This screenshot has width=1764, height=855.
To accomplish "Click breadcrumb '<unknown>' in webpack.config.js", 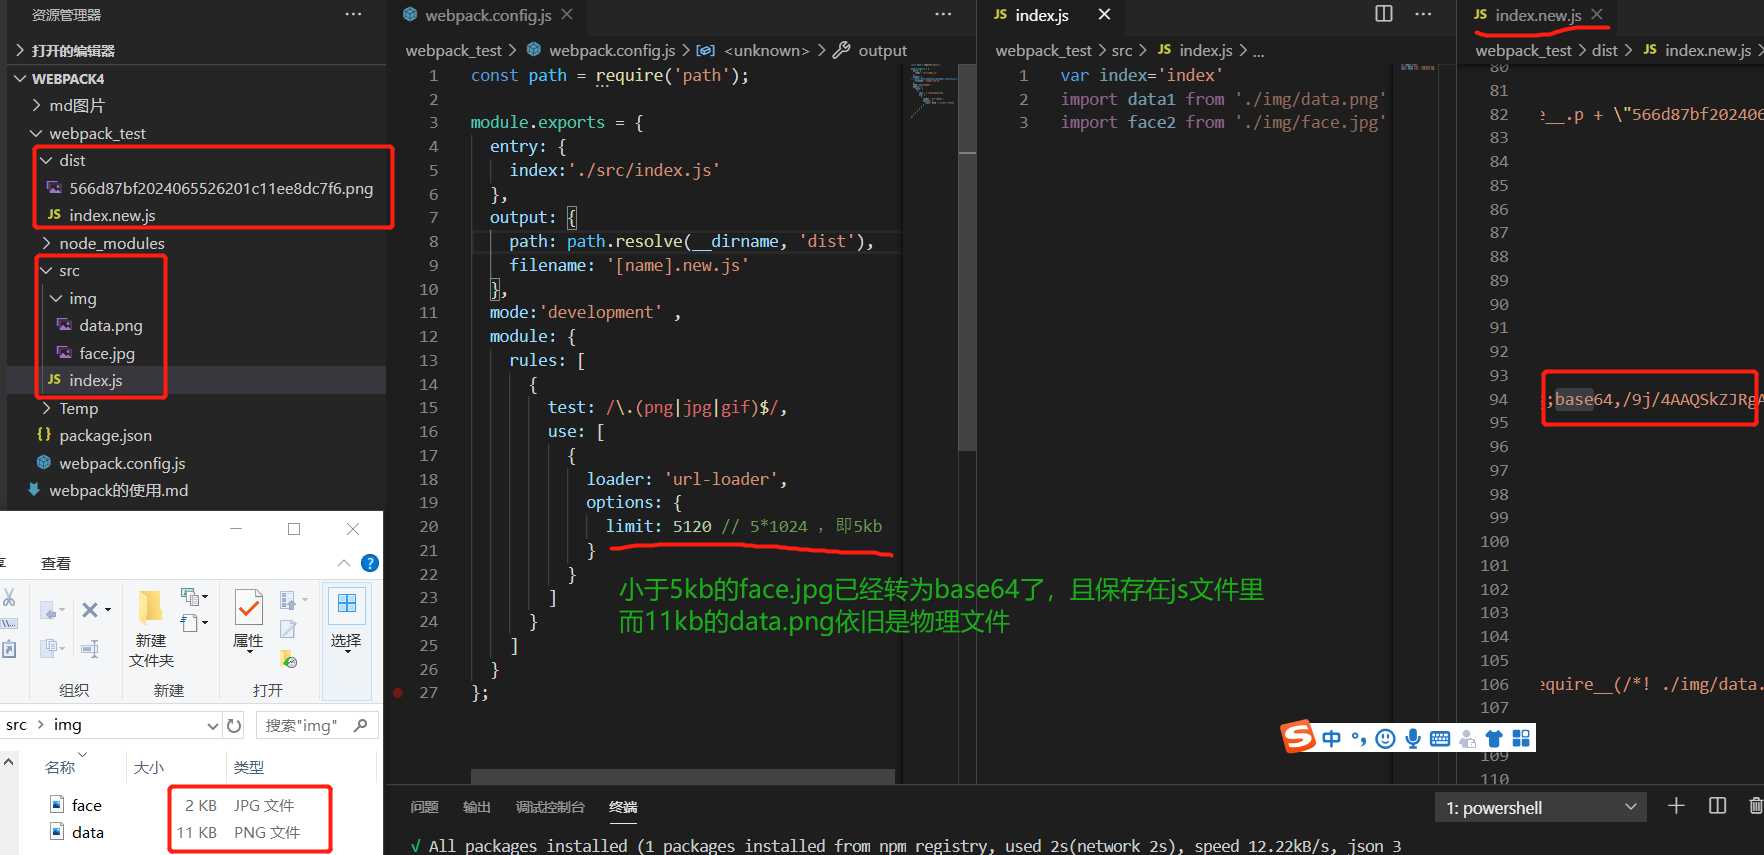I will coord(767,50).
